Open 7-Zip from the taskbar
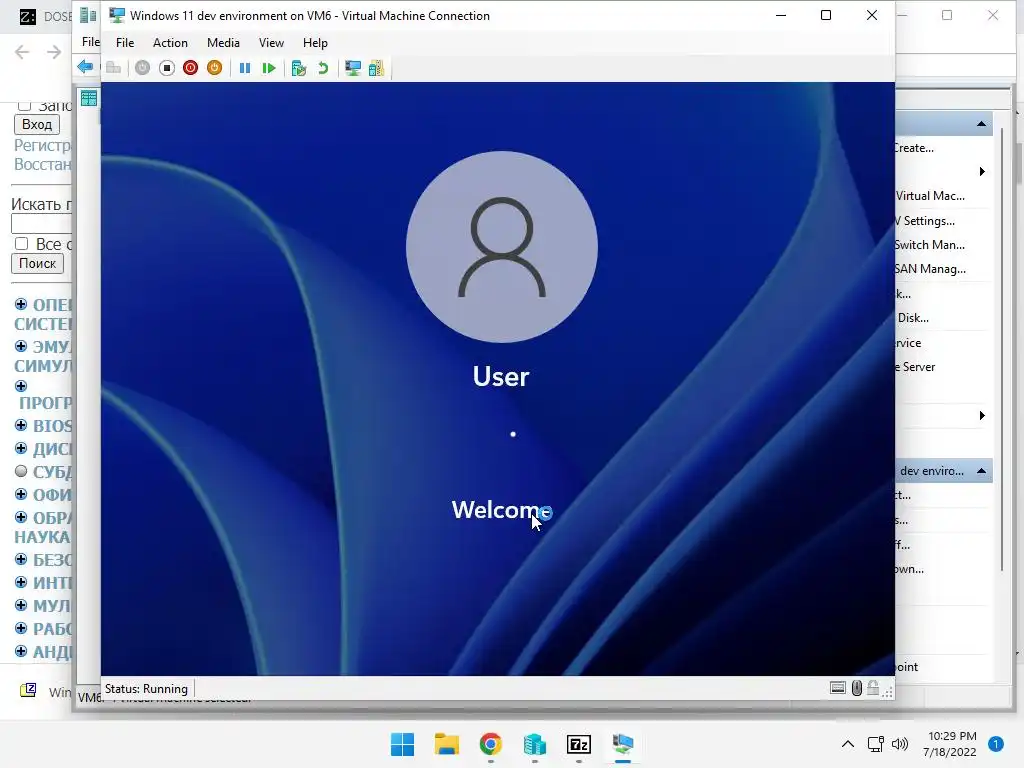Screen dimensions: 1024x768 579,744
